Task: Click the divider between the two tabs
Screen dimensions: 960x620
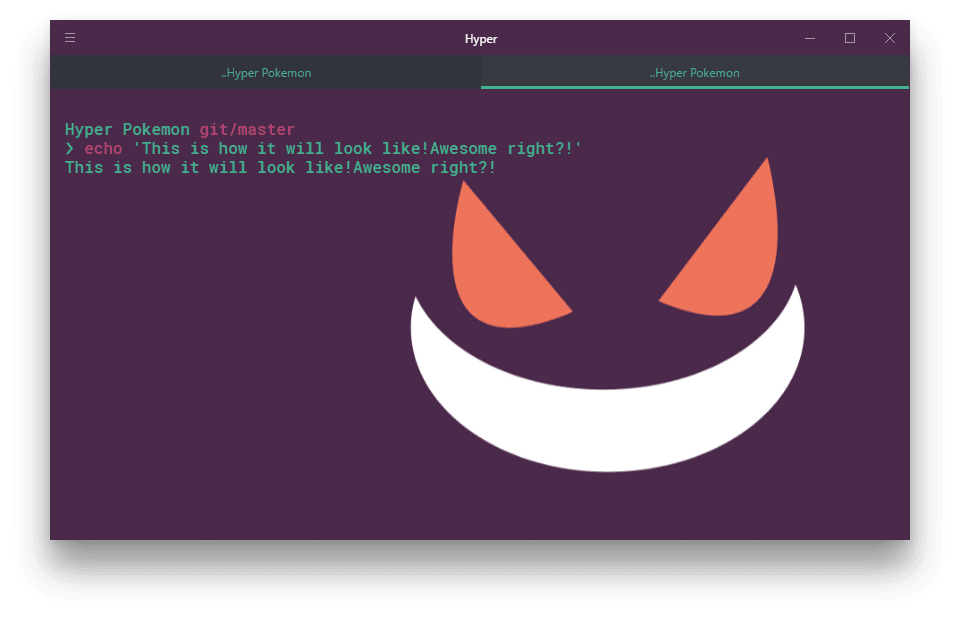Action: pos(481,72)
